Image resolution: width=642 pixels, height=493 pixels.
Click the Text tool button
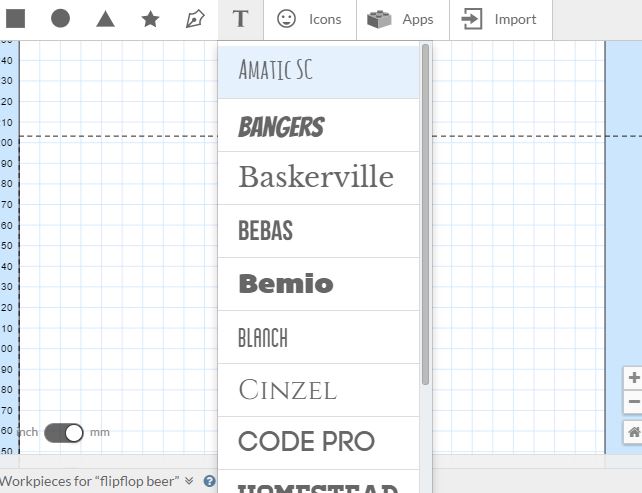click(240, 19)
